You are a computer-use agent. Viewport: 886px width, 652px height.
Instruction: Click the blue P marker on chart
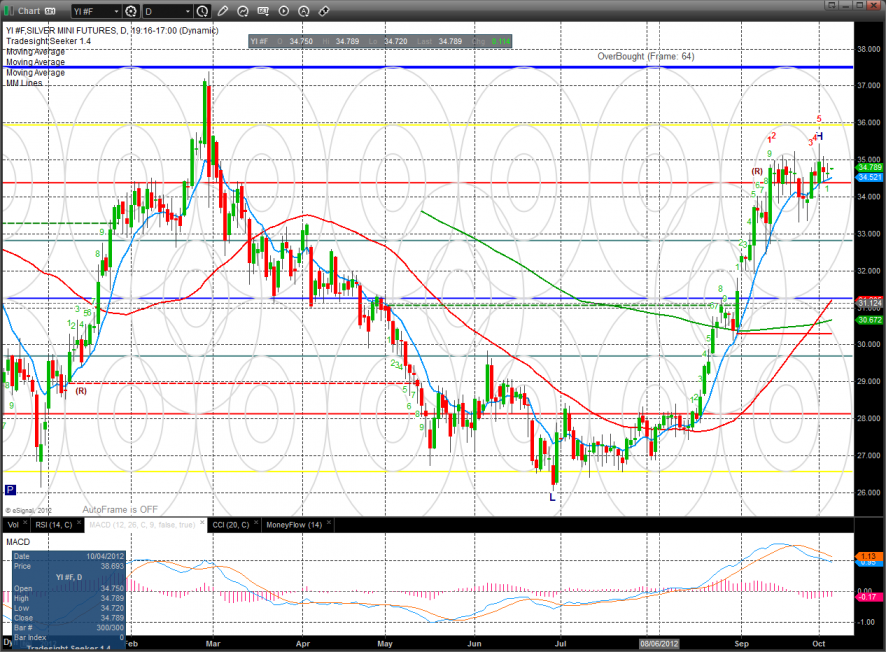[10, 490]
